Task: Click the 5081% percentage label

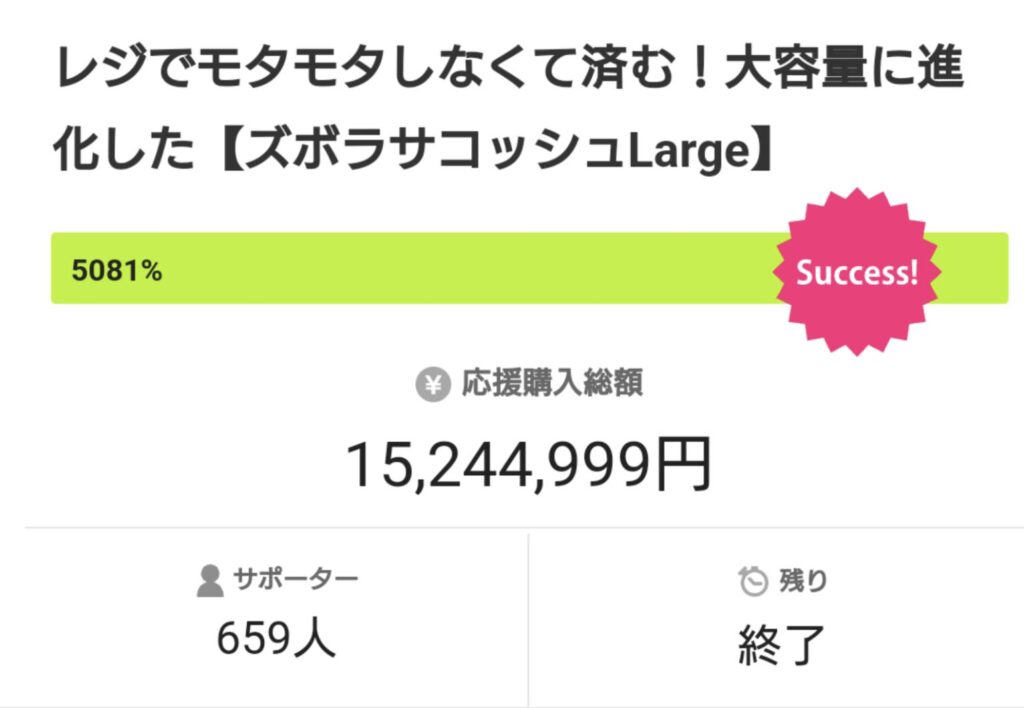Action: (117, 270)
